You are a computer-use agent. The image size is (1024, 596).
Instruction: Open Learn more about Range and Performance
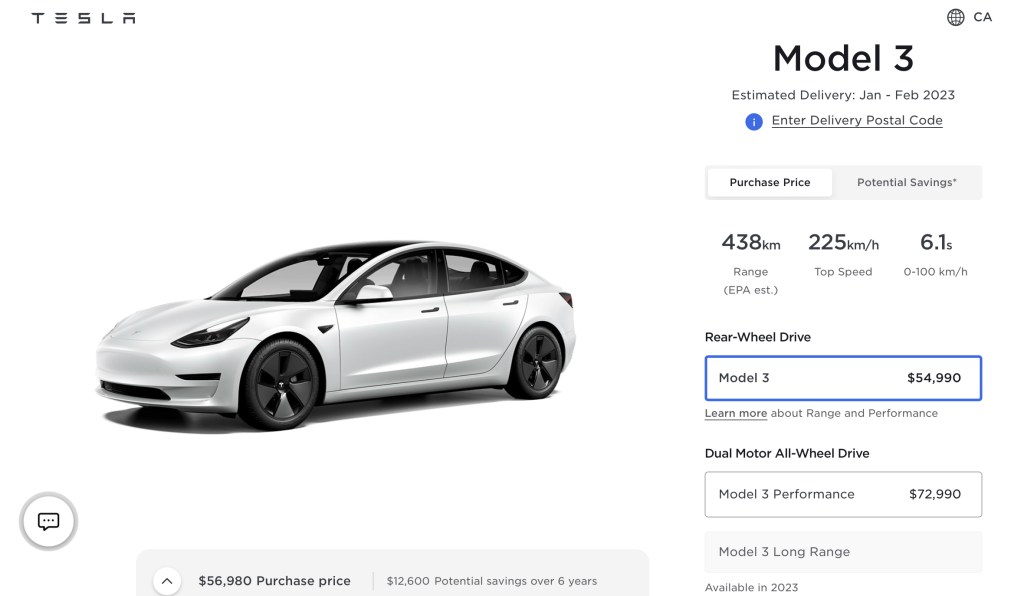(736, 413)
